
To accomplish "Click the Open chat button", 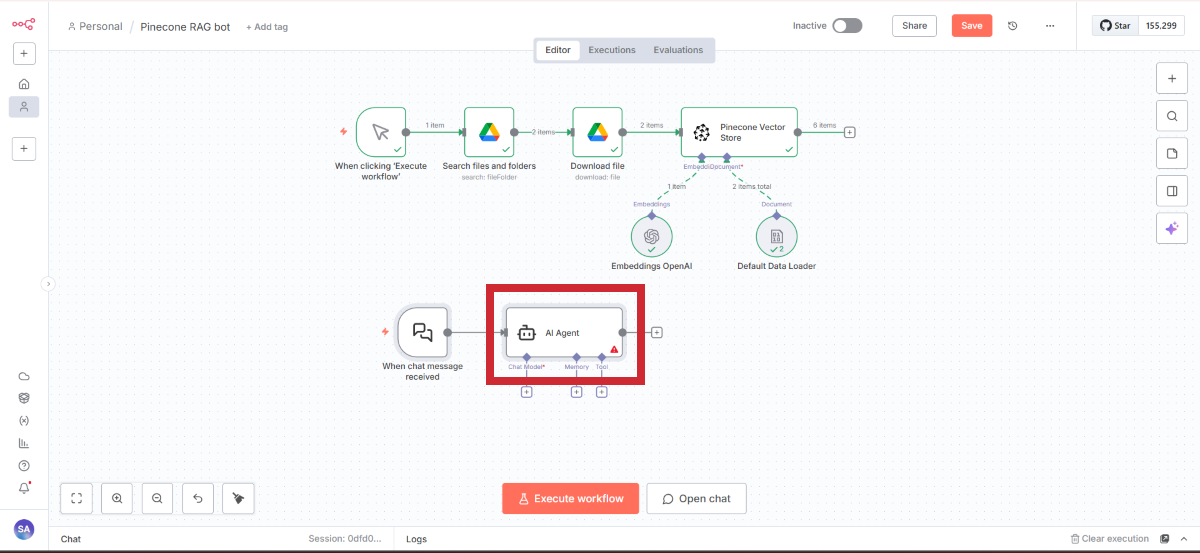I will click(696, 499).
